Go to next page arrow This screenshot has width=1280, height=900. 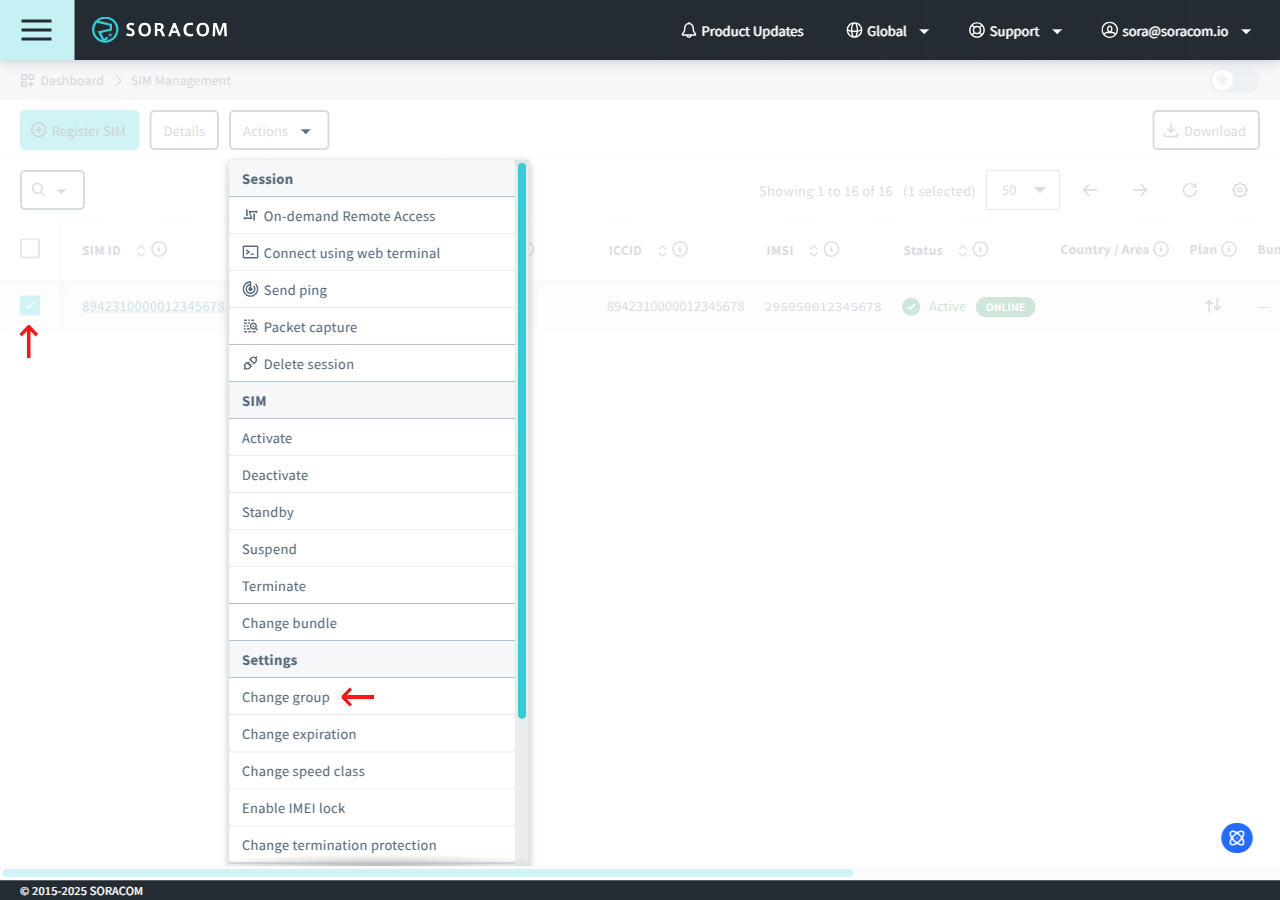(x=1140, y=190)
